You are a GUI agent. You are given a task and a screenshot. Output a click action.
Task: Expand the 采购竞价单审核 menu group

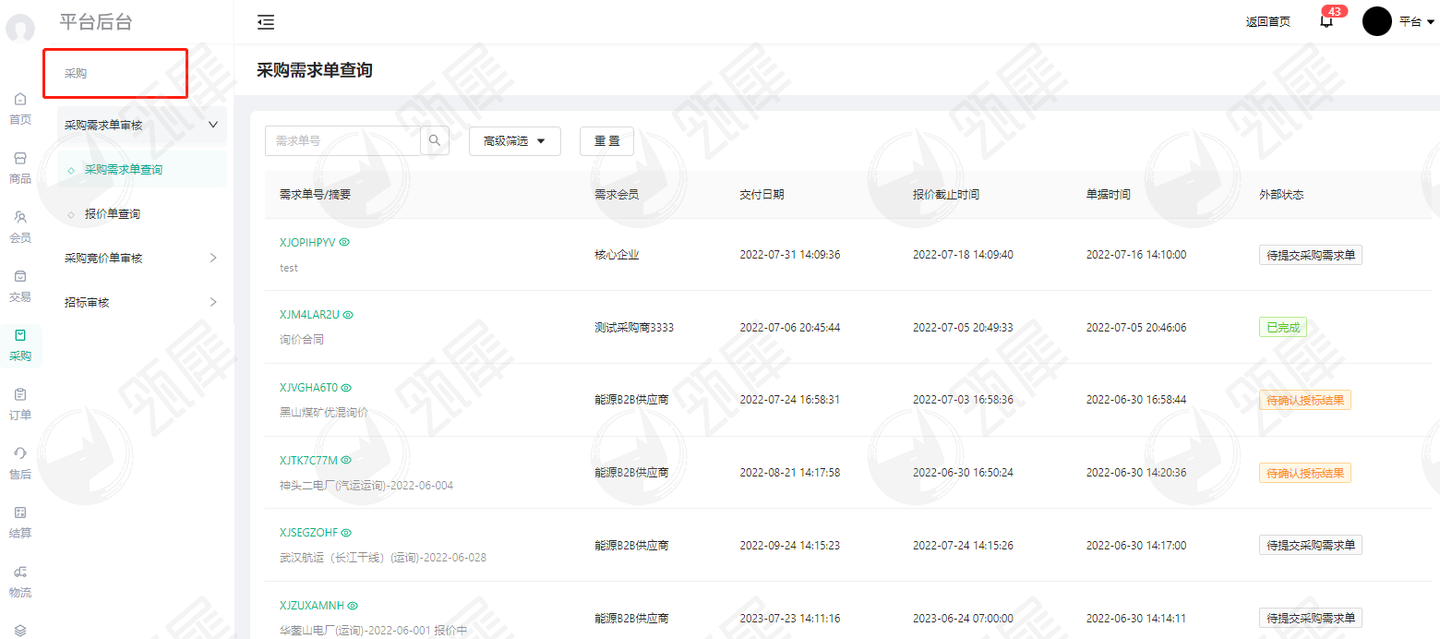click(142, 258)
